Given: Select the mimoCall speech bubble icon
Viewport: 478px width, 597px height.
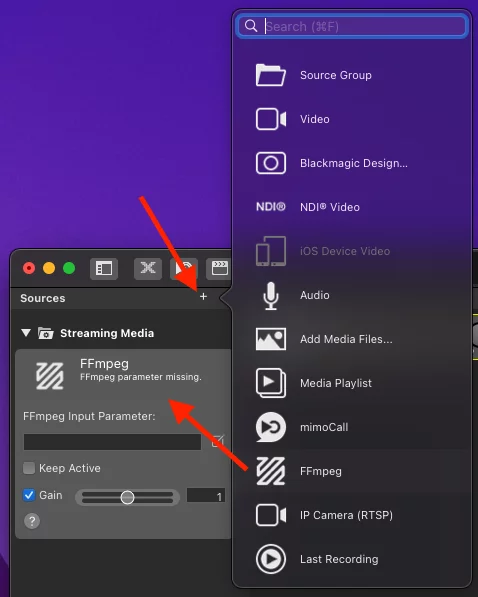Looking at the screenshot, I should [x=271, y=427].
